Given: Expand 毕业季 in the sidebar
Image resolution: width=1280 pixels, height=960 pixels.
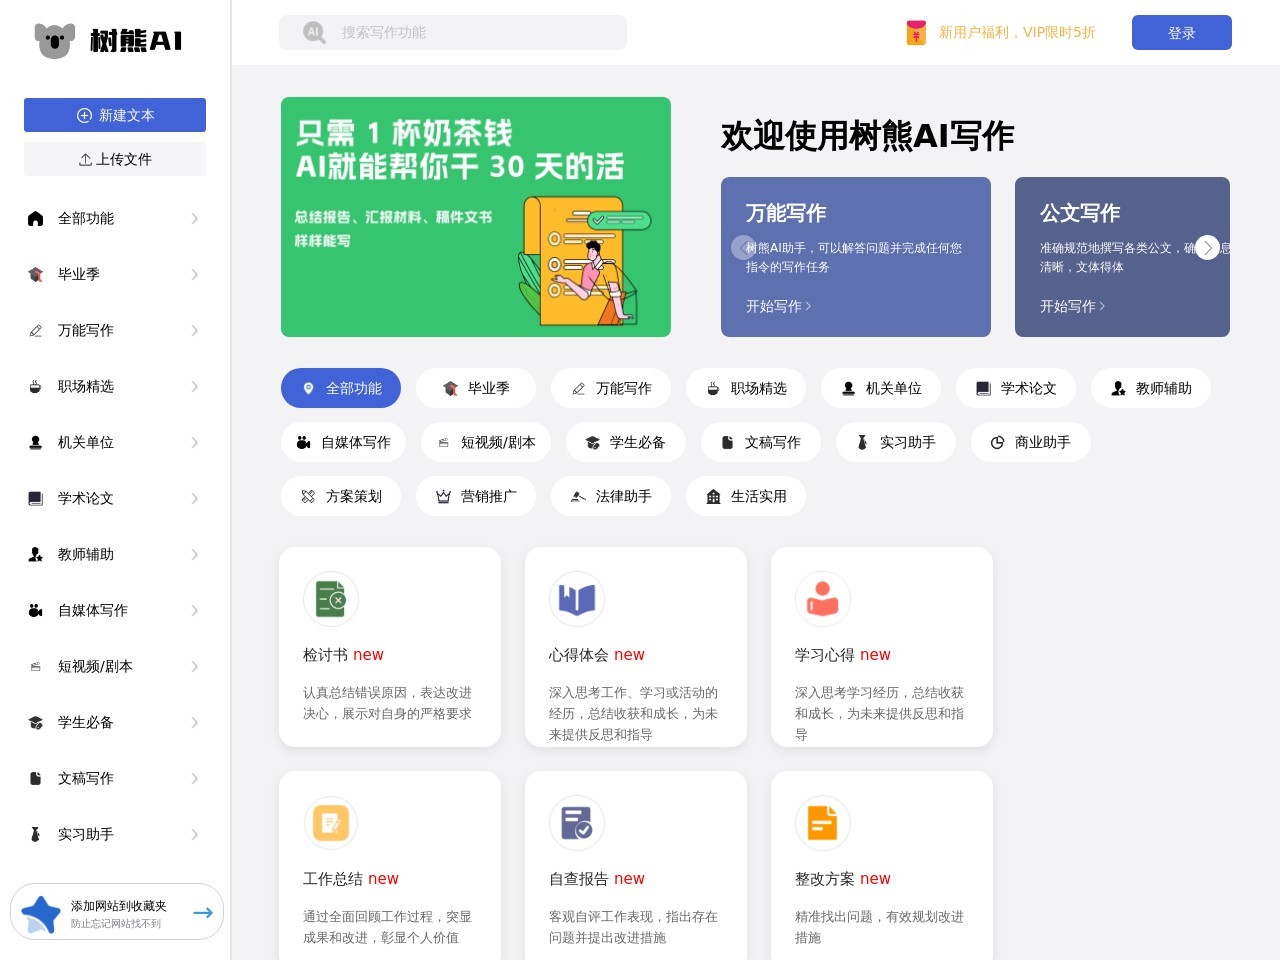Looking at the screenshot, I should (x=194, y=274).
